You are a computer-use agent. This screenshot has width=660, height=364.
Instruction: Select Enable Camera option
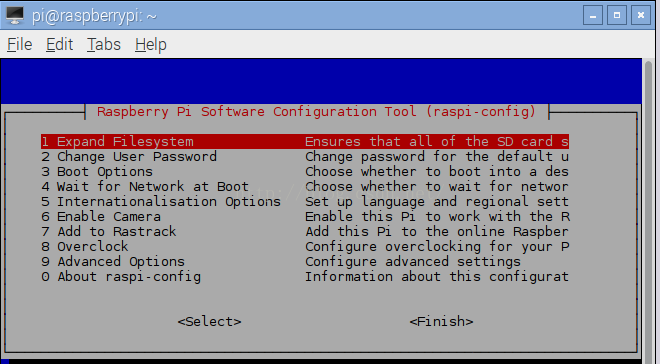point(305,217)
